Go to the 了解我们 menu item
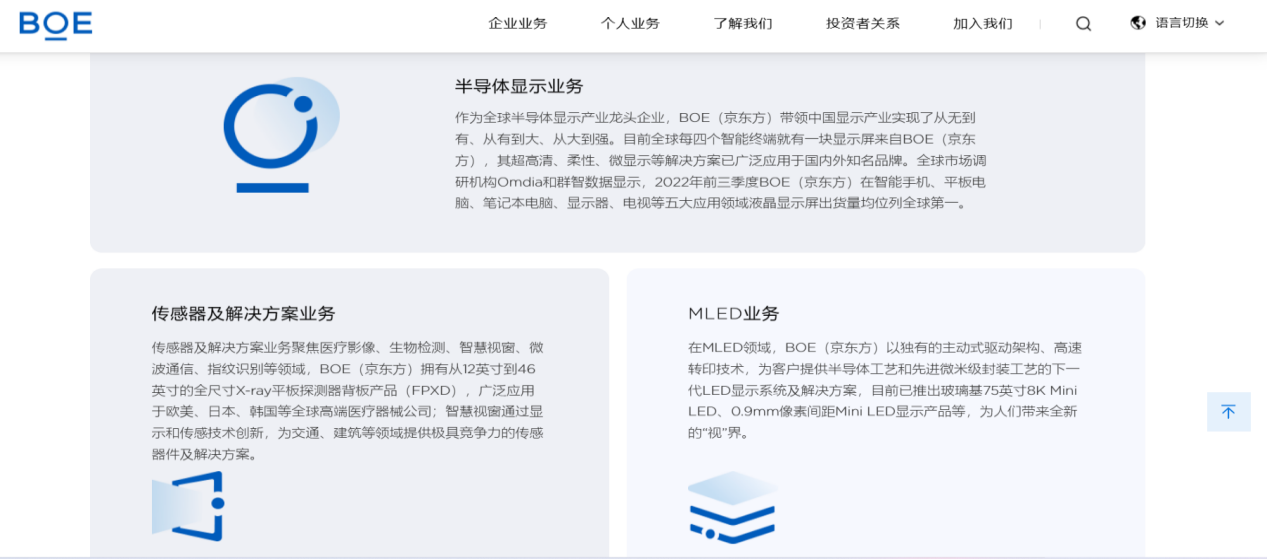Viewport: 1267px width, 559px height. pos(742,24)
